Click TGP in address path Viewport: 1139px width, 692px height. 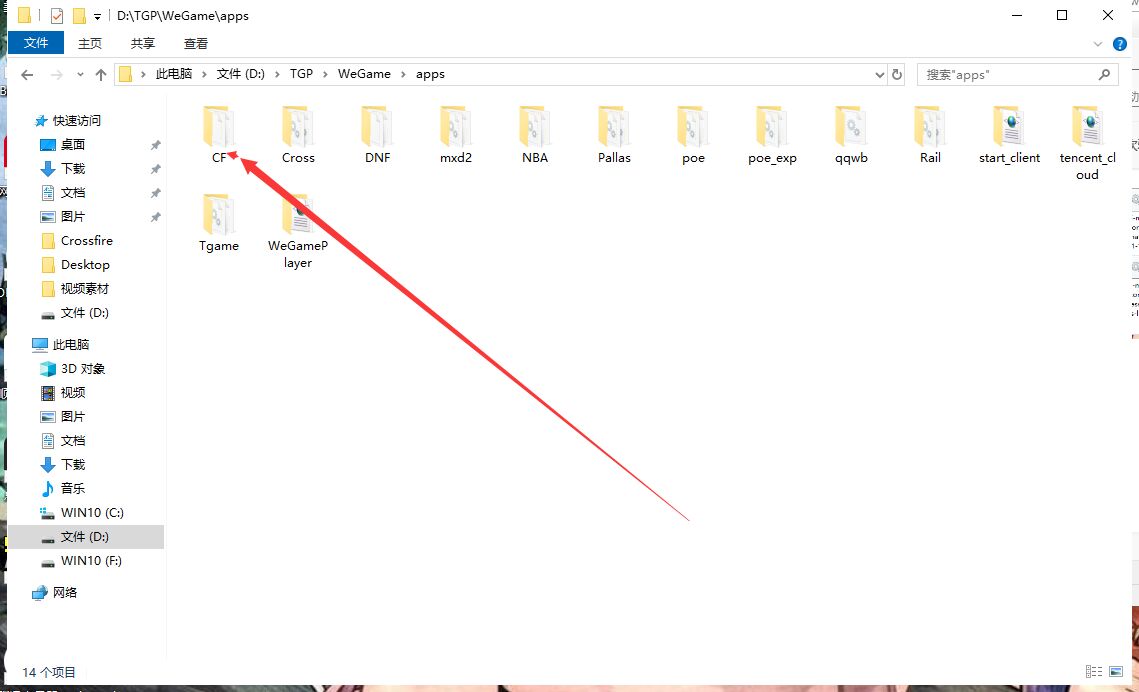tap(301, 74)
